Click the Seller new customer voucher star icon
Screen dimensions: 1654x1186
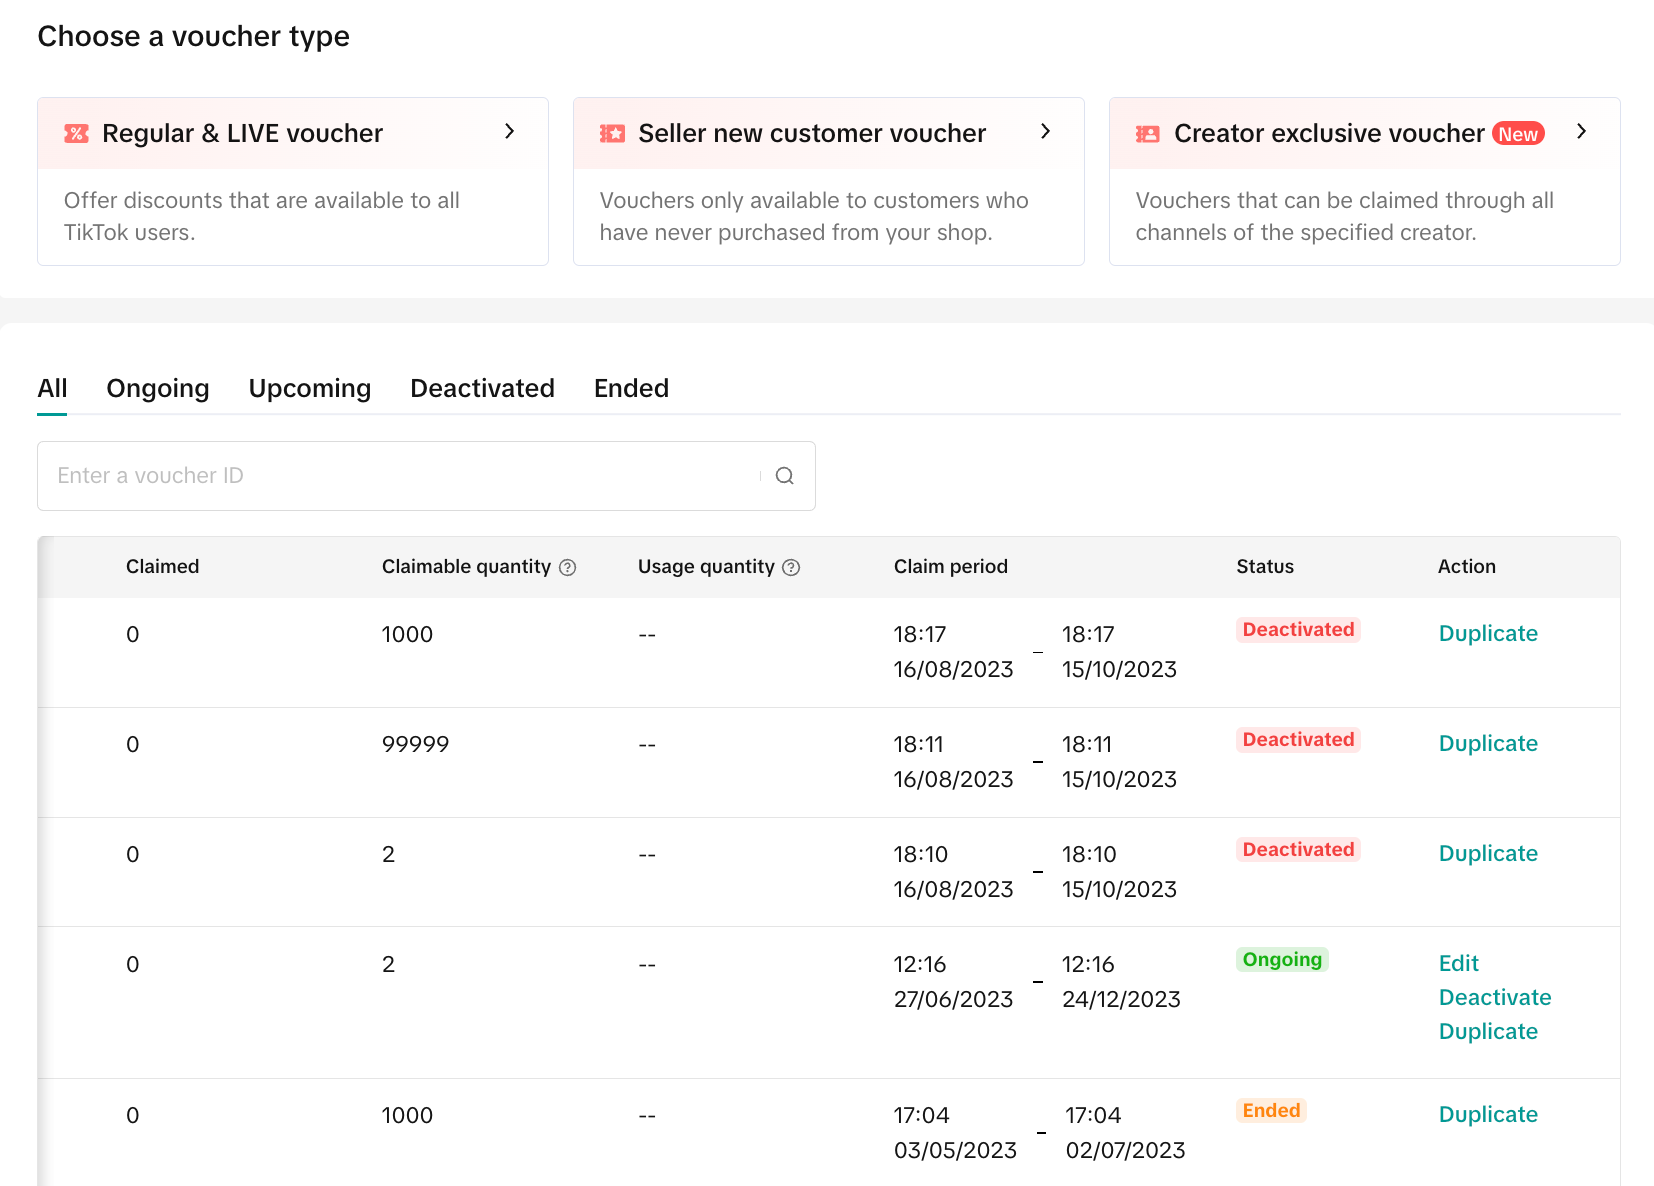(612, 134)
